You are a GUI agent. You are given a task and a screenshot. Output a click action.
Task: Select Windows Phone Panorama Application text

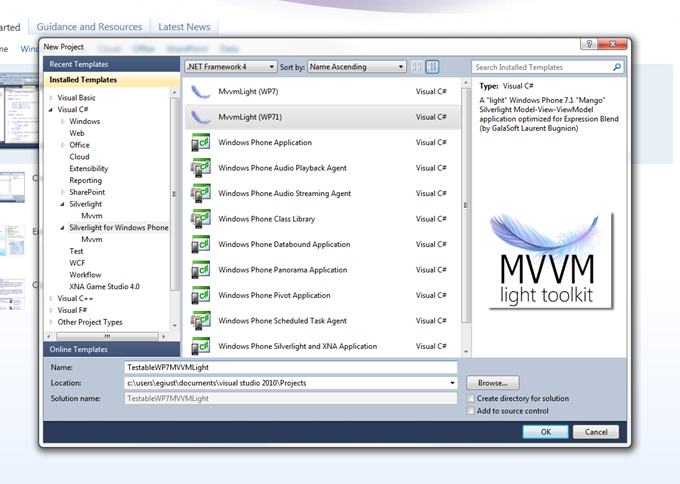(282, 270)
